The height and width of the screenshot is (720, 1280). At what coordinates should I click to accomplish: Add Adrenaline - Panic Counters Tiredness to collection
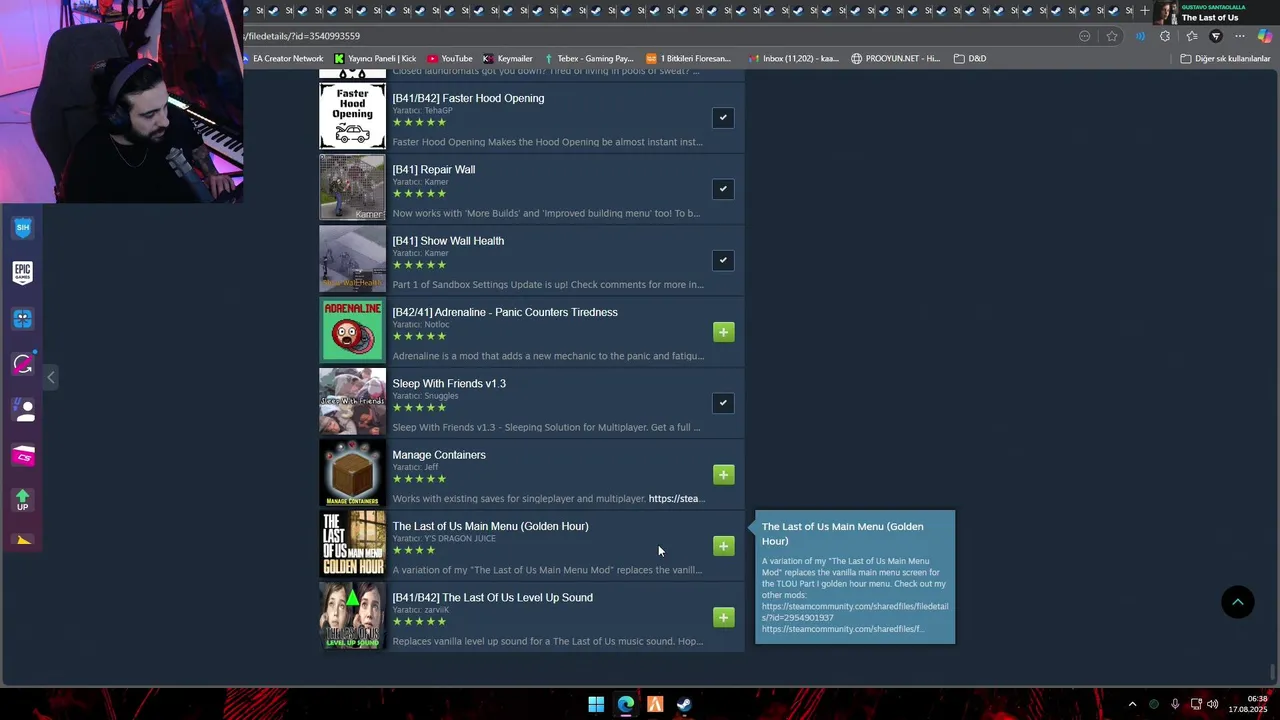(x=723, y=332)
